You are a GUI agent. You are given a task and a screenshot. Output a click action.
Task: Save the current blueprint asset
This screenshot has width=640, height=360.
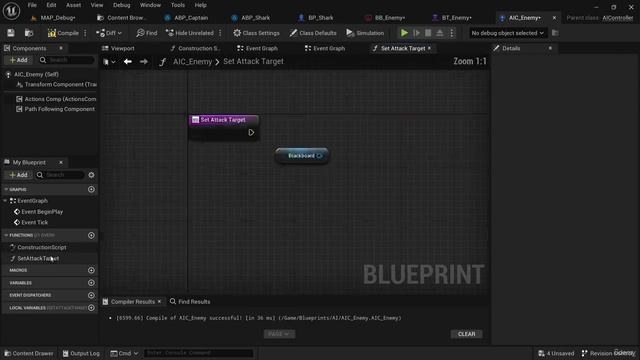click(x=11, y=33)
